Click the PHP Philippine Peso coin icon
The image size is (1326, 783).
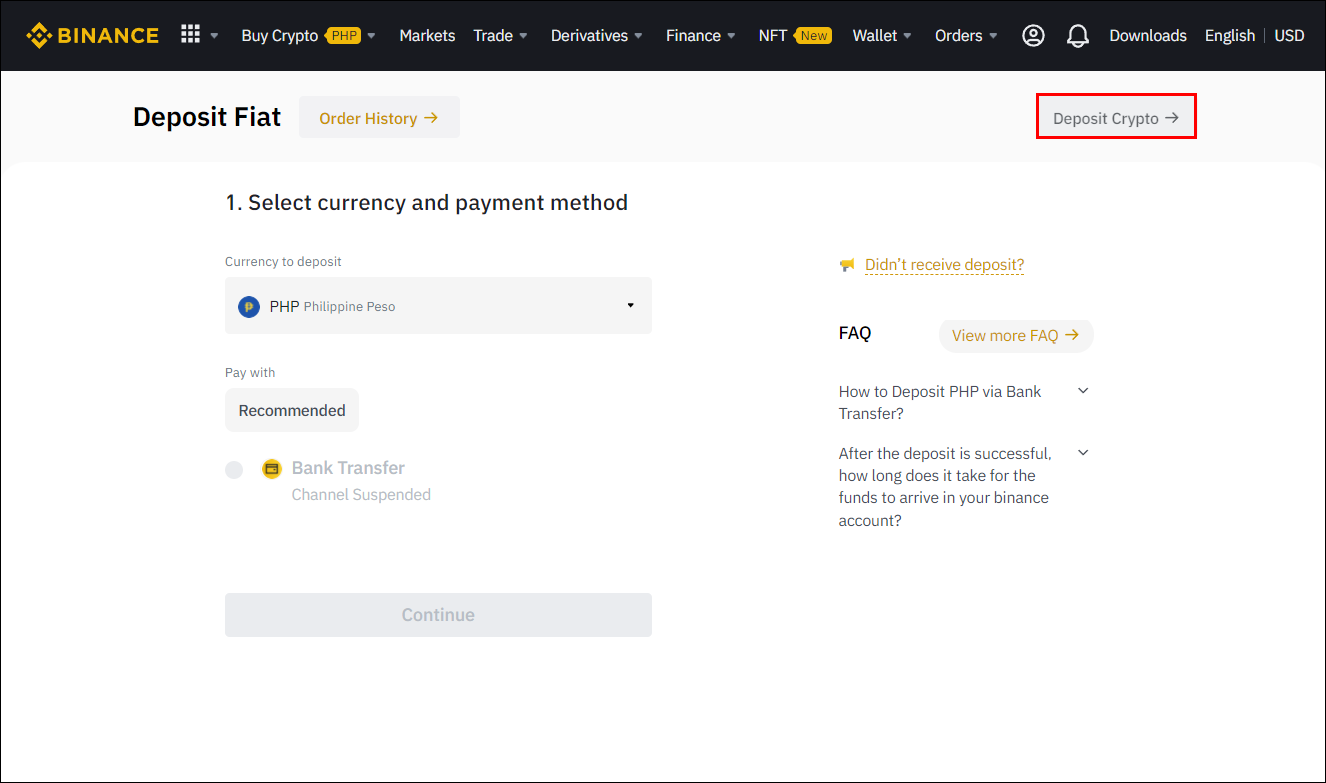point(248,306)
